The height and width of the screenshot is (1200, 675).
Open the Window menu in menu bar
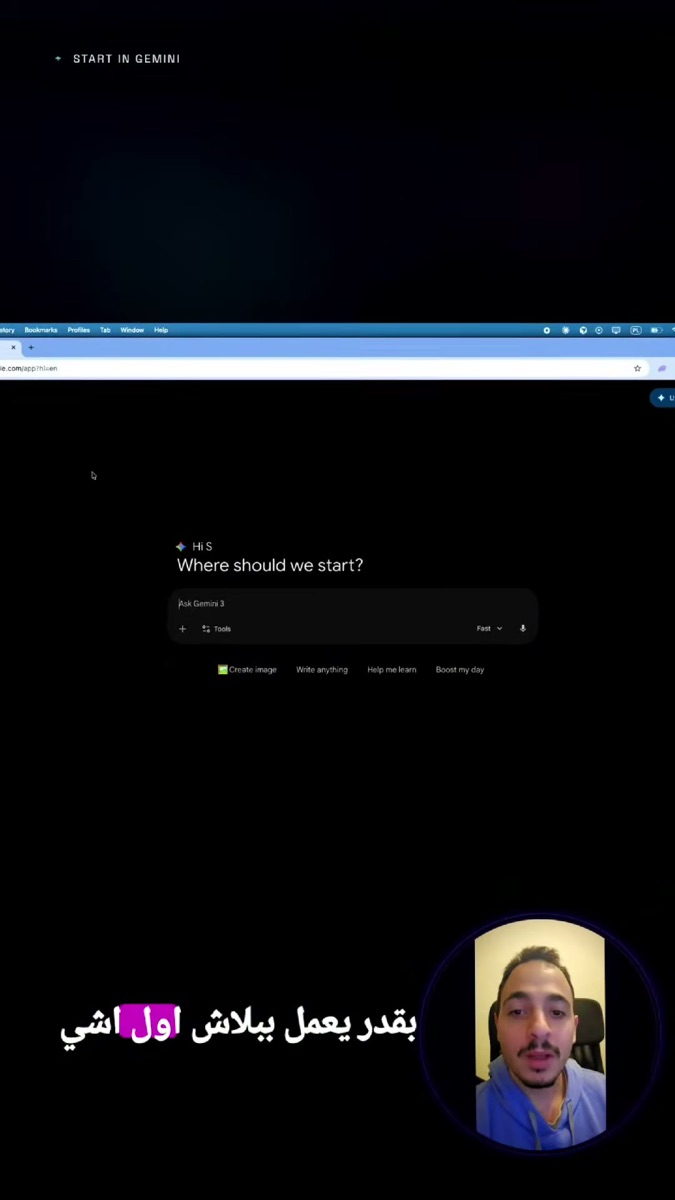[132, 330]
